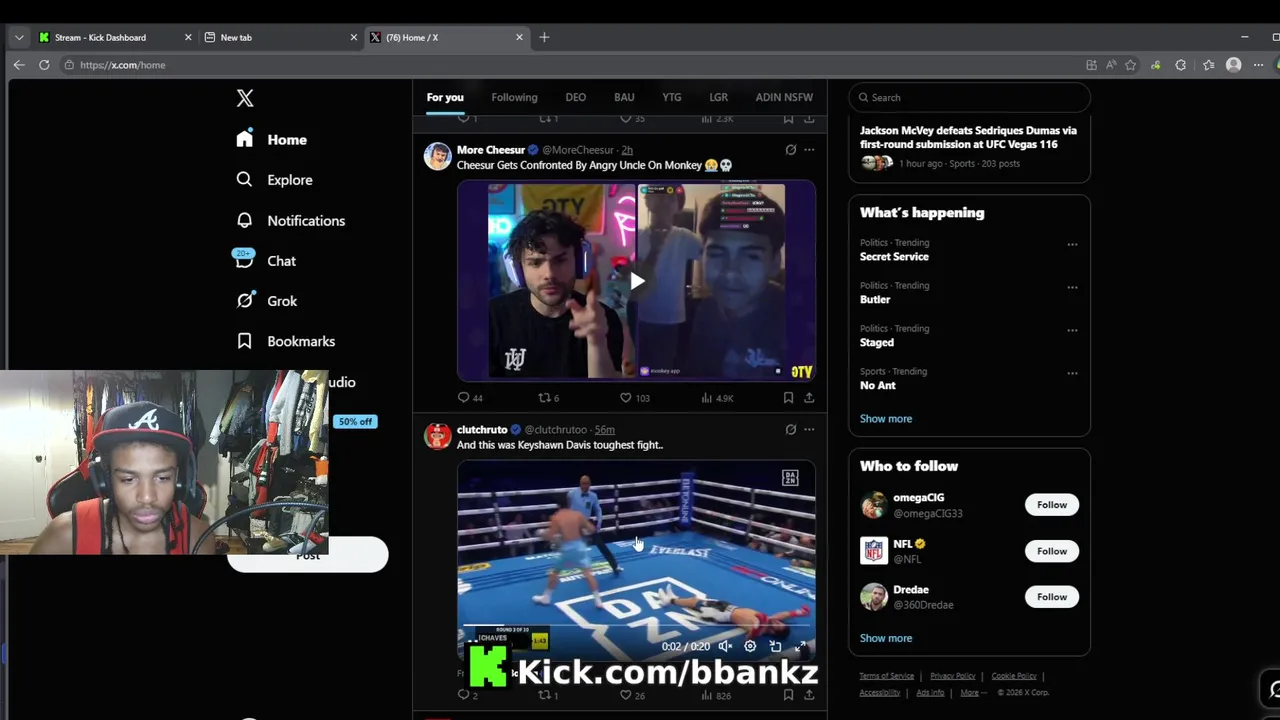This screenshot has width=1280, height=720.
Task: Open Bookmarks in the sidebar
Action: (285, 341)
